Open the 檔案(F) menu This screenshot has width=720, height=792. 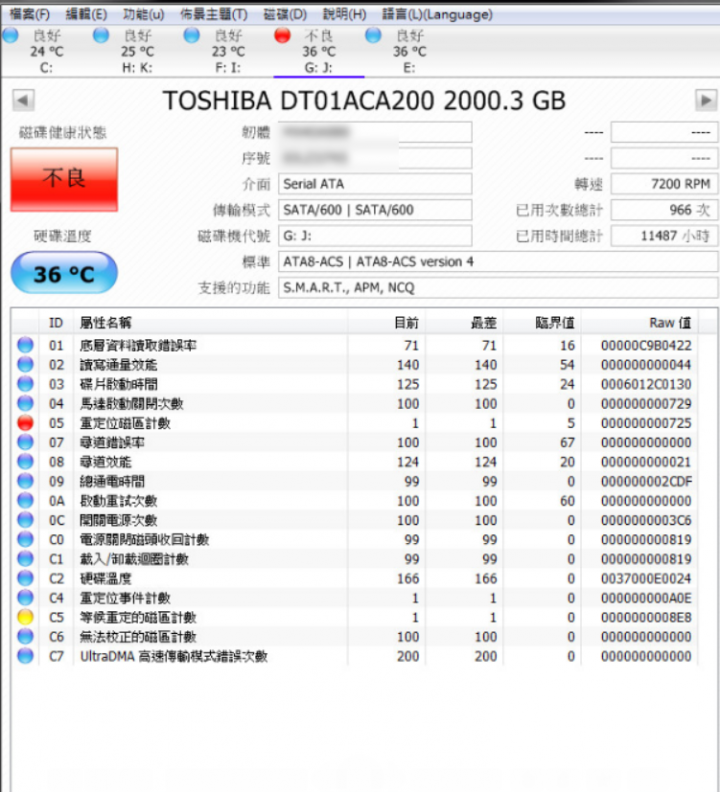(x=30, y=14)
